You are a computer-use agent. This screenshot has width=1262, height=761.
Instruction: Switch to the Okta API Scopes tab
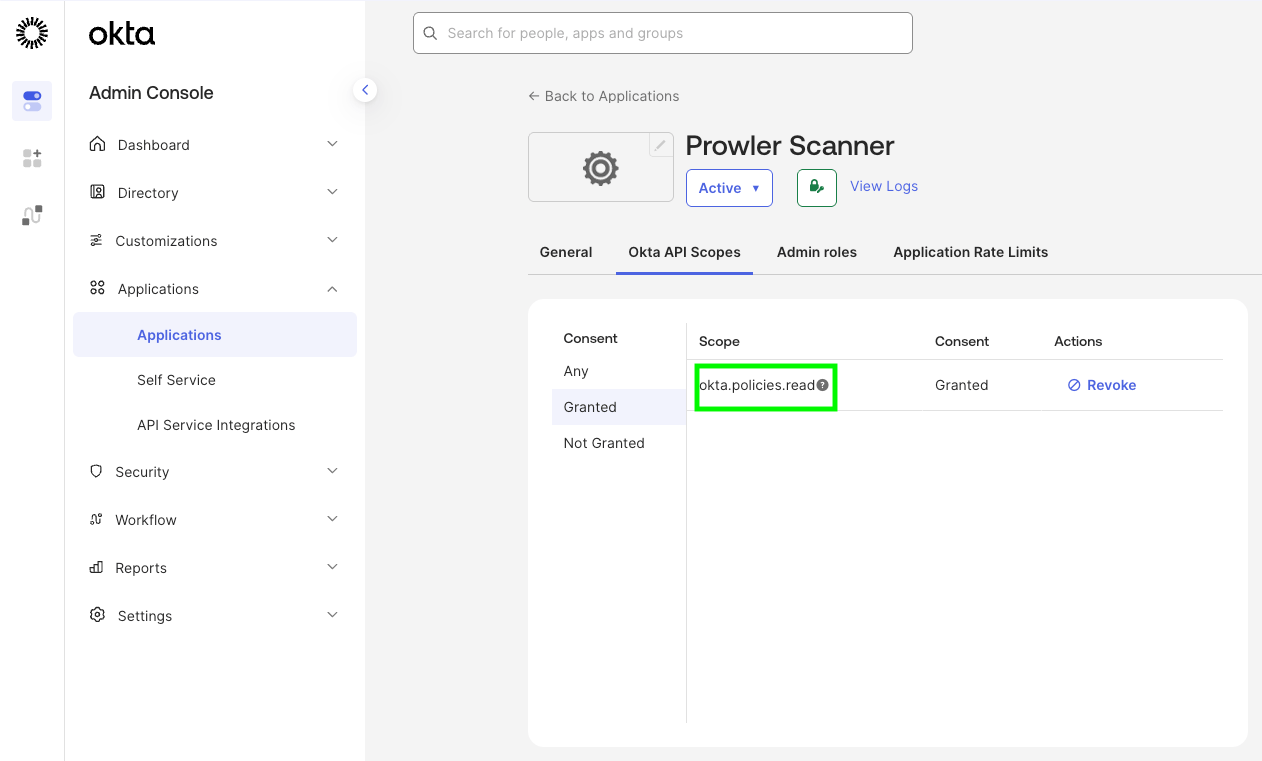[685, 252]
